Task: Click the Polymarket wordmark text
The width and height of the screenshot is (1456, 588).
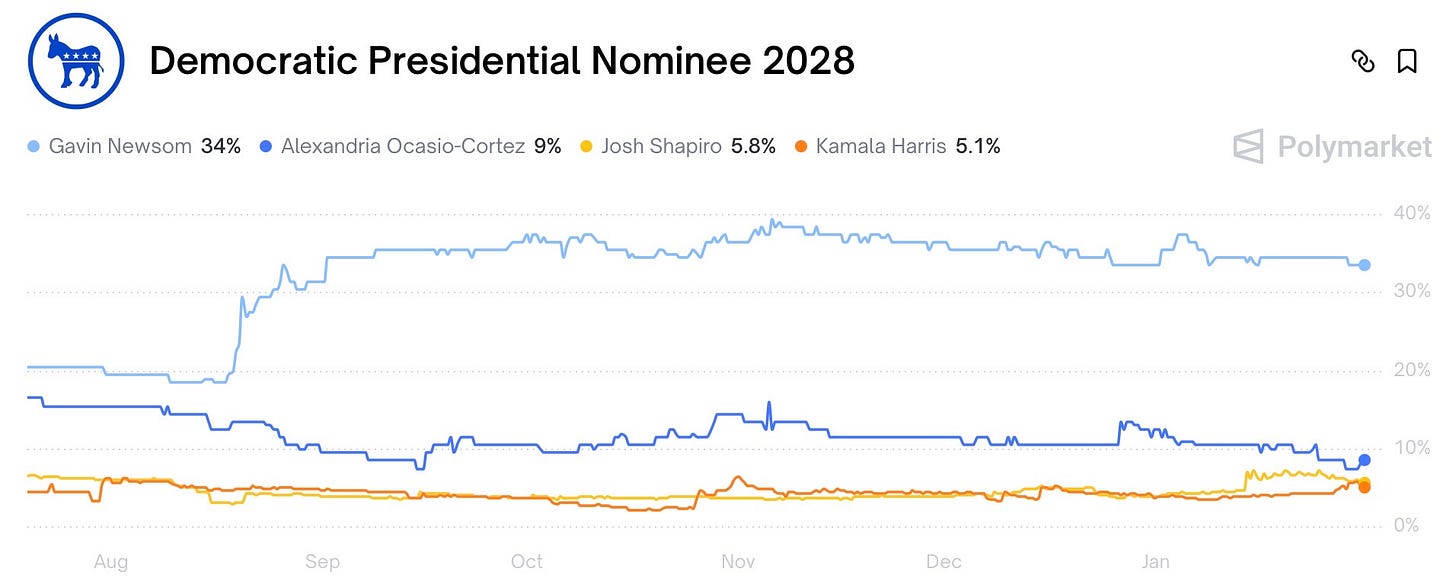Action: (1355, 147)
